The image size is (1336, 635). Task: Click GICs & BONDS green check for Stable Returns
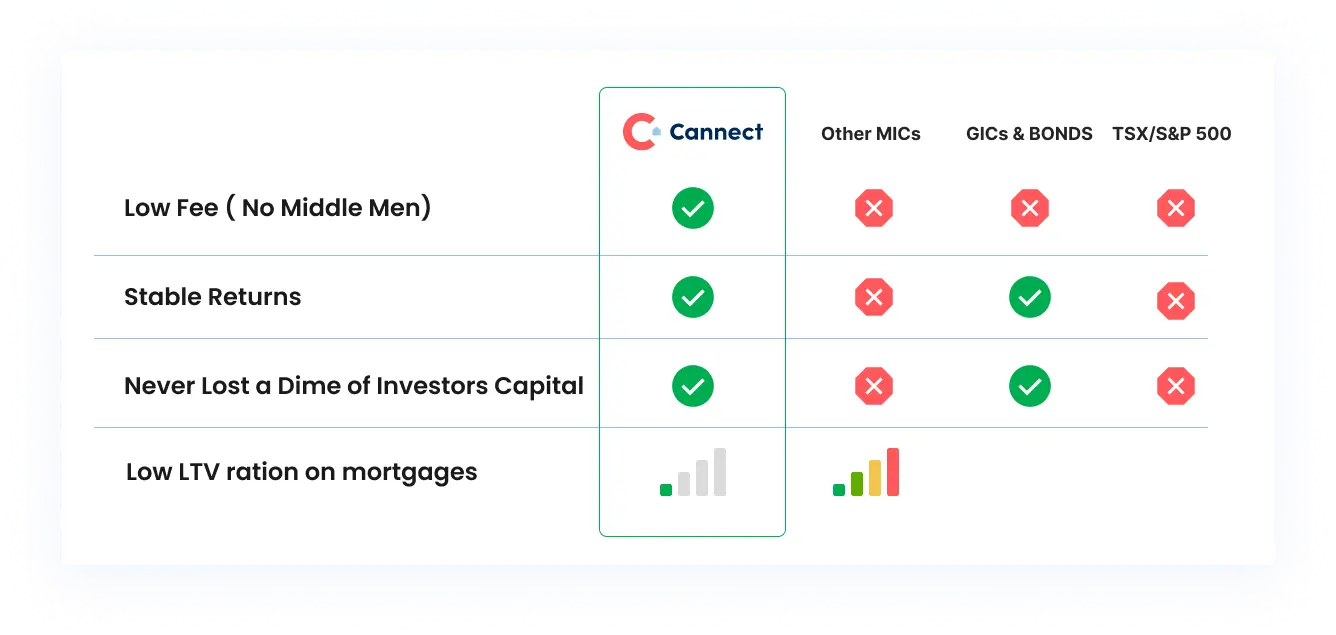coord(1030,297)
